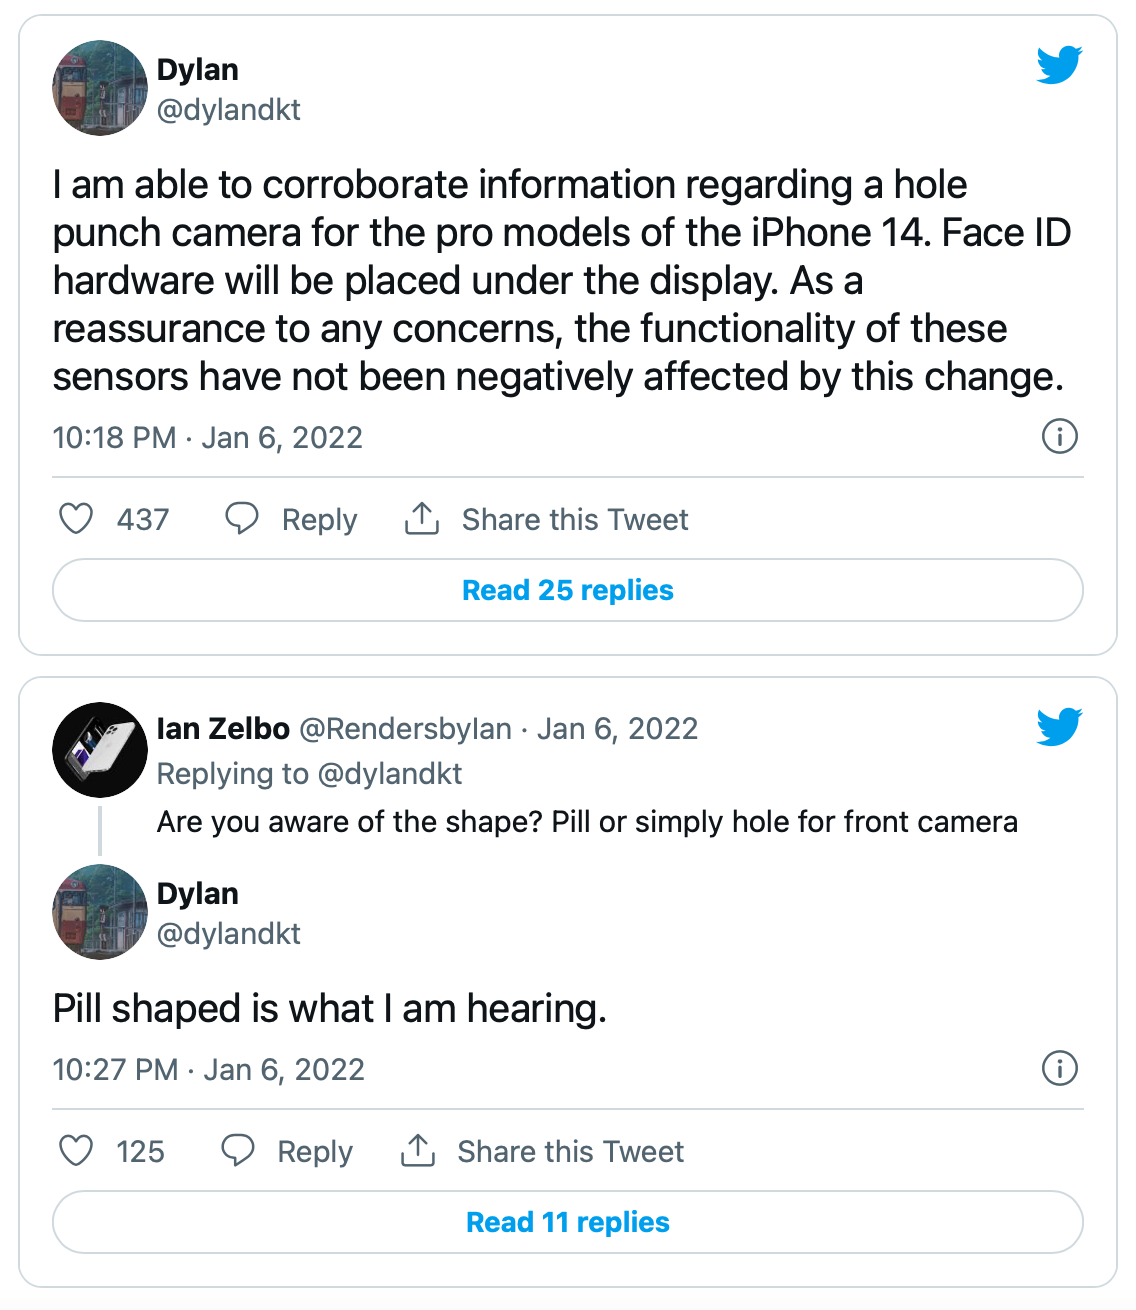Screen dimensions: 1136x1310
Task: Open the @dylandkt handle in first tweet
Action: coord(229,110)
